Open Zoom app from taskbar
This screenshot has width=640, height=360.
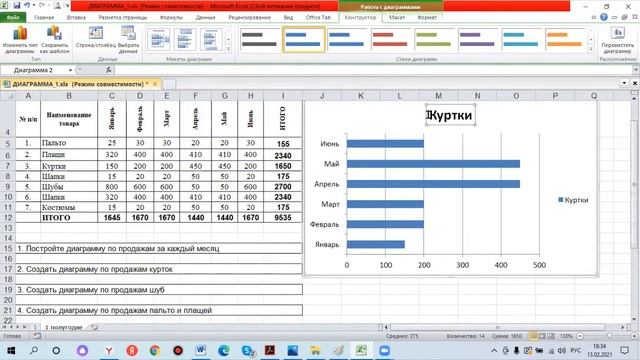(x=384, y=351)
